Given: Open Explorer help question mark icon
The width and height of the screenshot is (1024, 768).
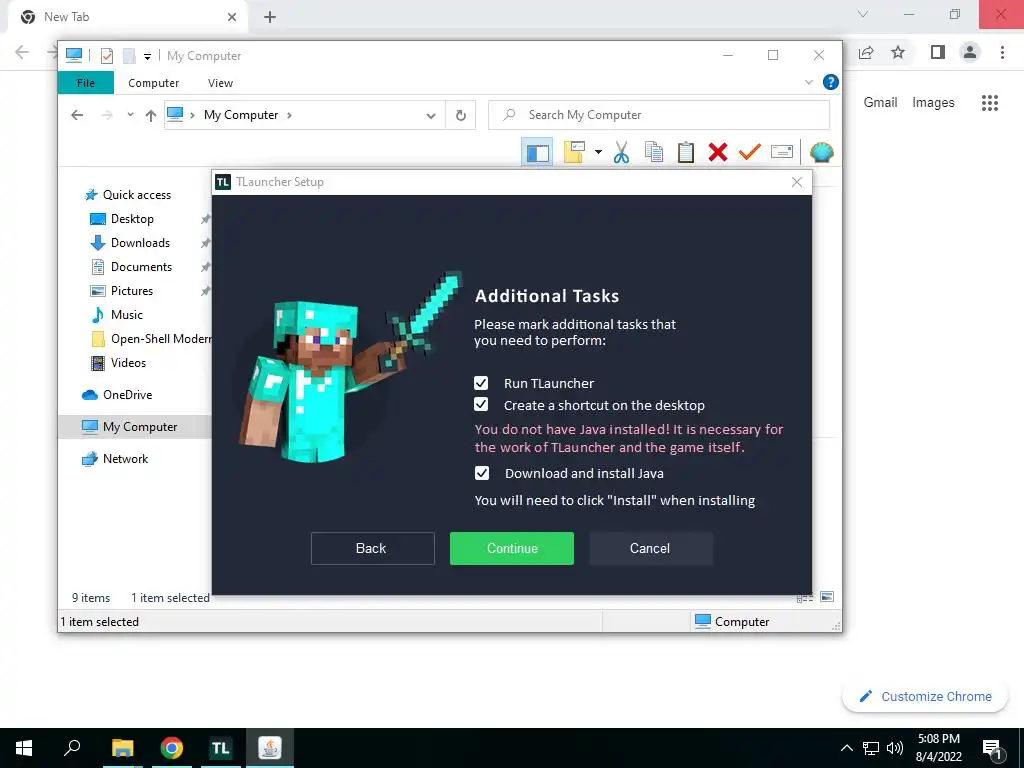Looking at the screenshot, I should click(831, 82).
